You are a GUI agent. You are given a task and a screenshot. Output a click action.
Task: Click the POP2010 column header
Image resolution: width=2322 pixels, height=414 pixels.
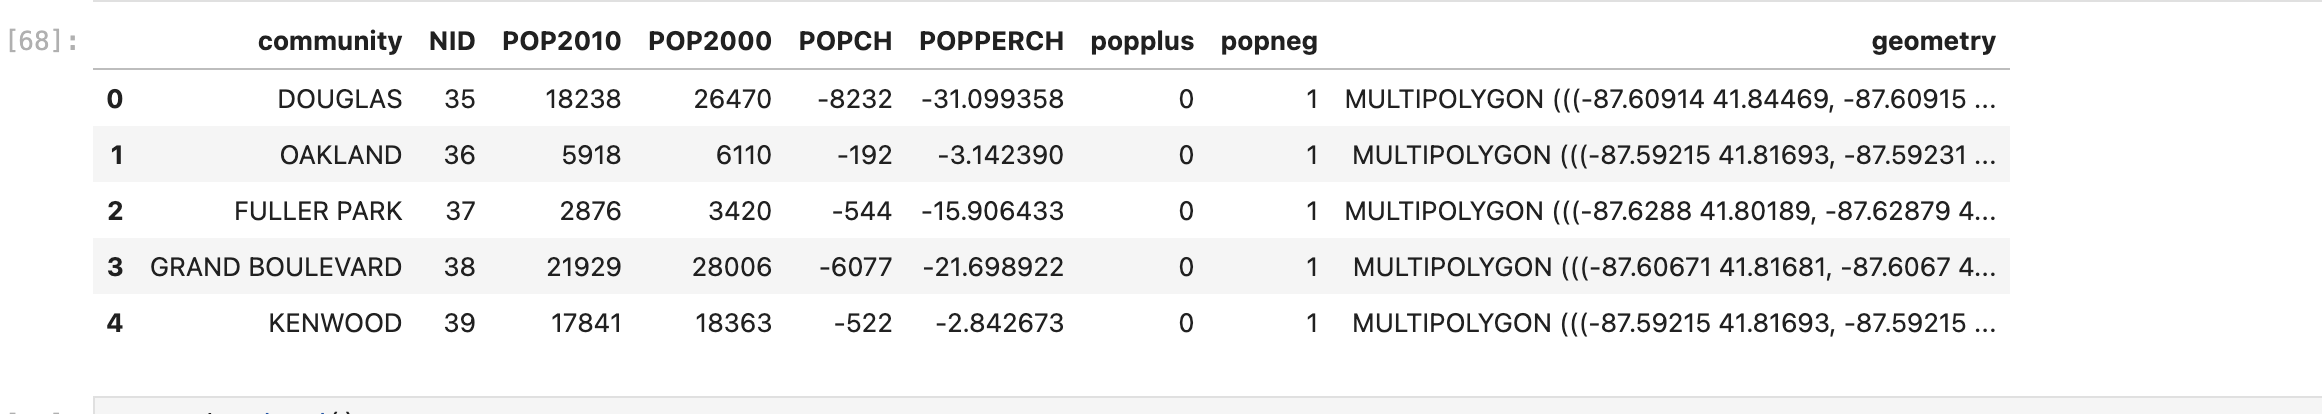[x=561, y=41]
